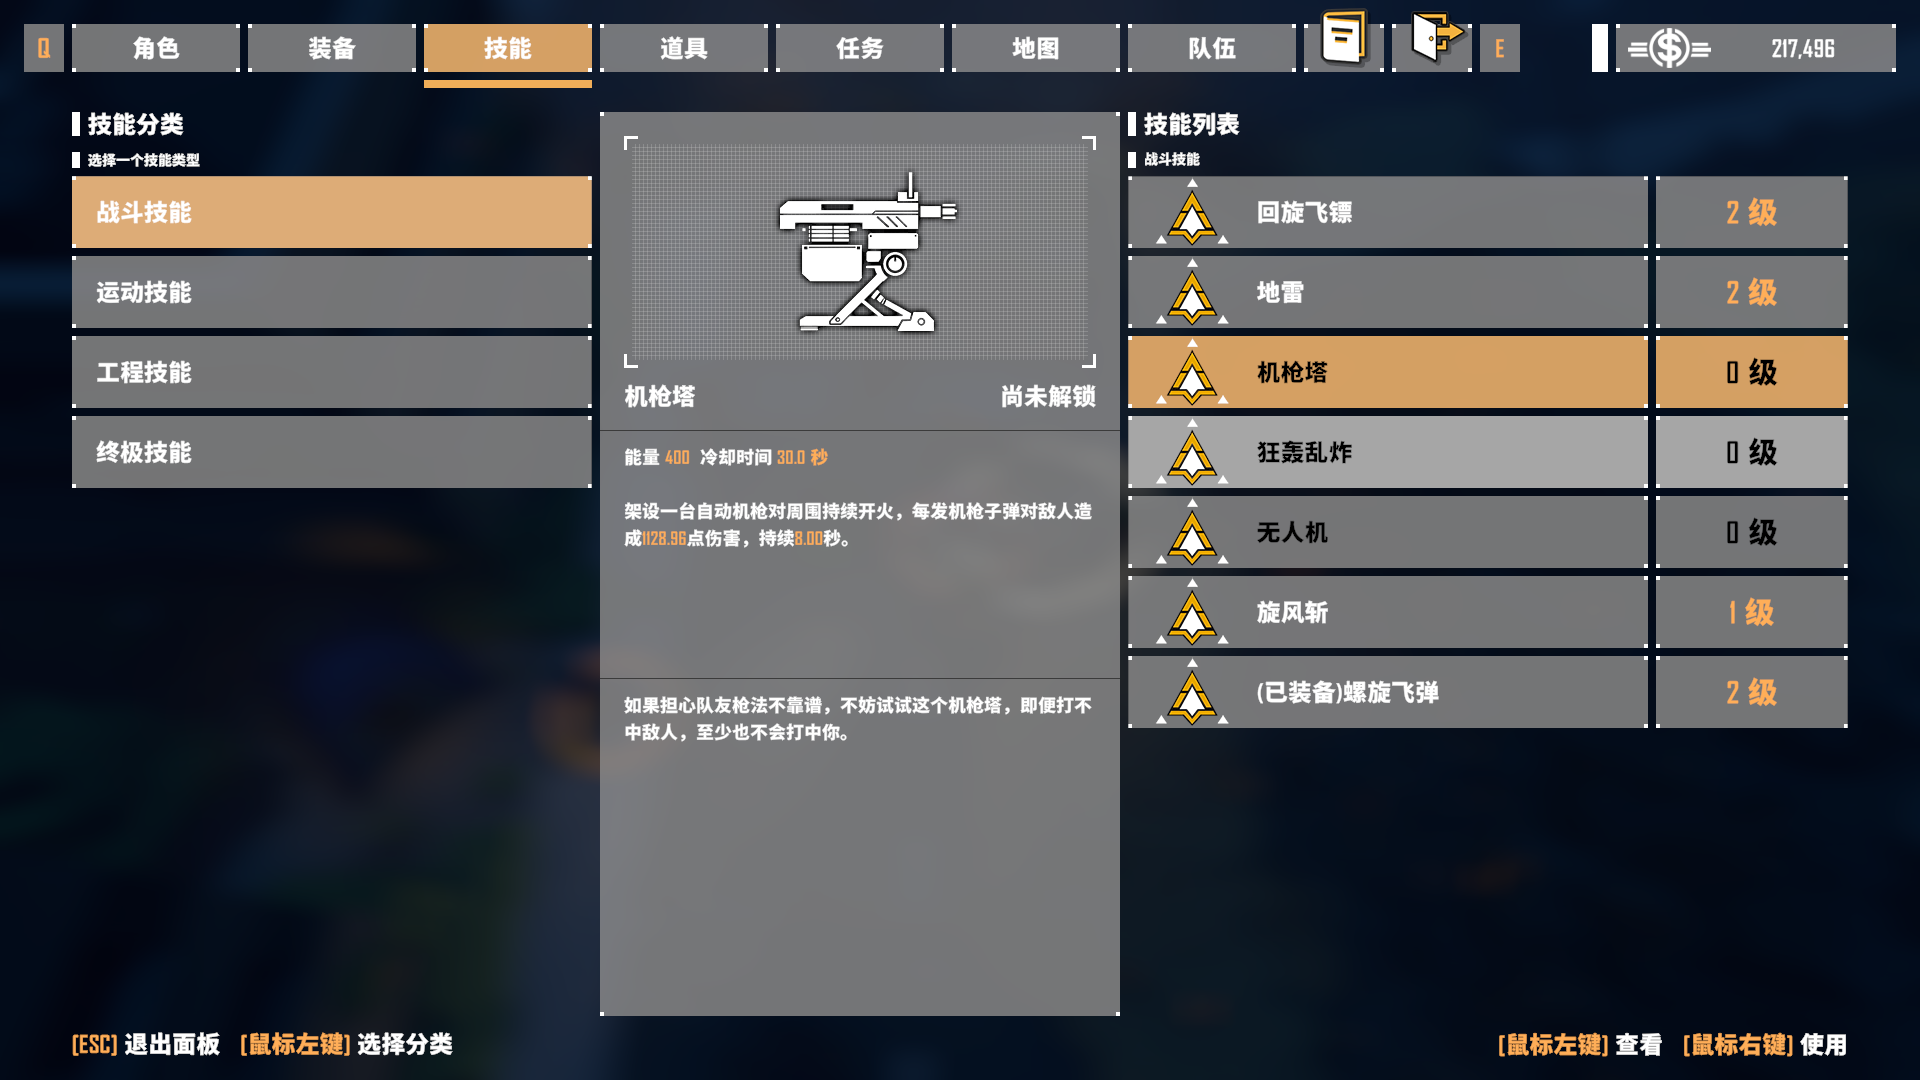
Task: Select the 运动技能 category
Action: click(x=332, y=292)
